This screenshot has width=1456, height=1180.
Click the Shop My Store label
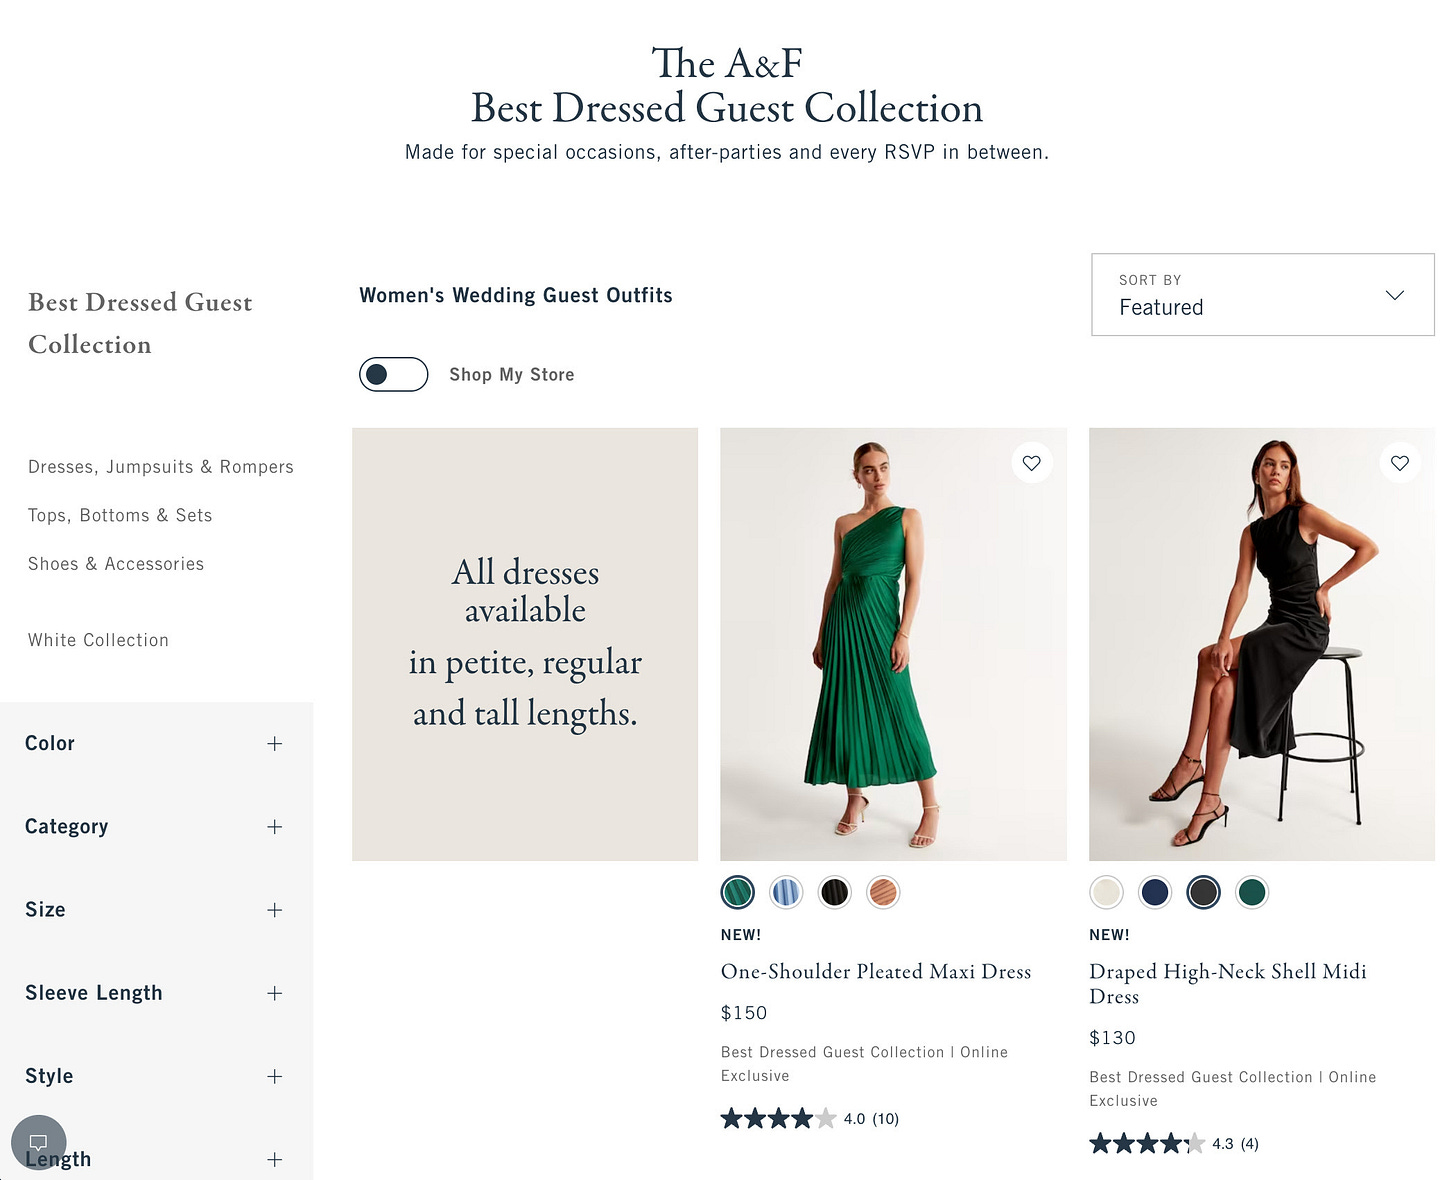click(x=512, y=375)
